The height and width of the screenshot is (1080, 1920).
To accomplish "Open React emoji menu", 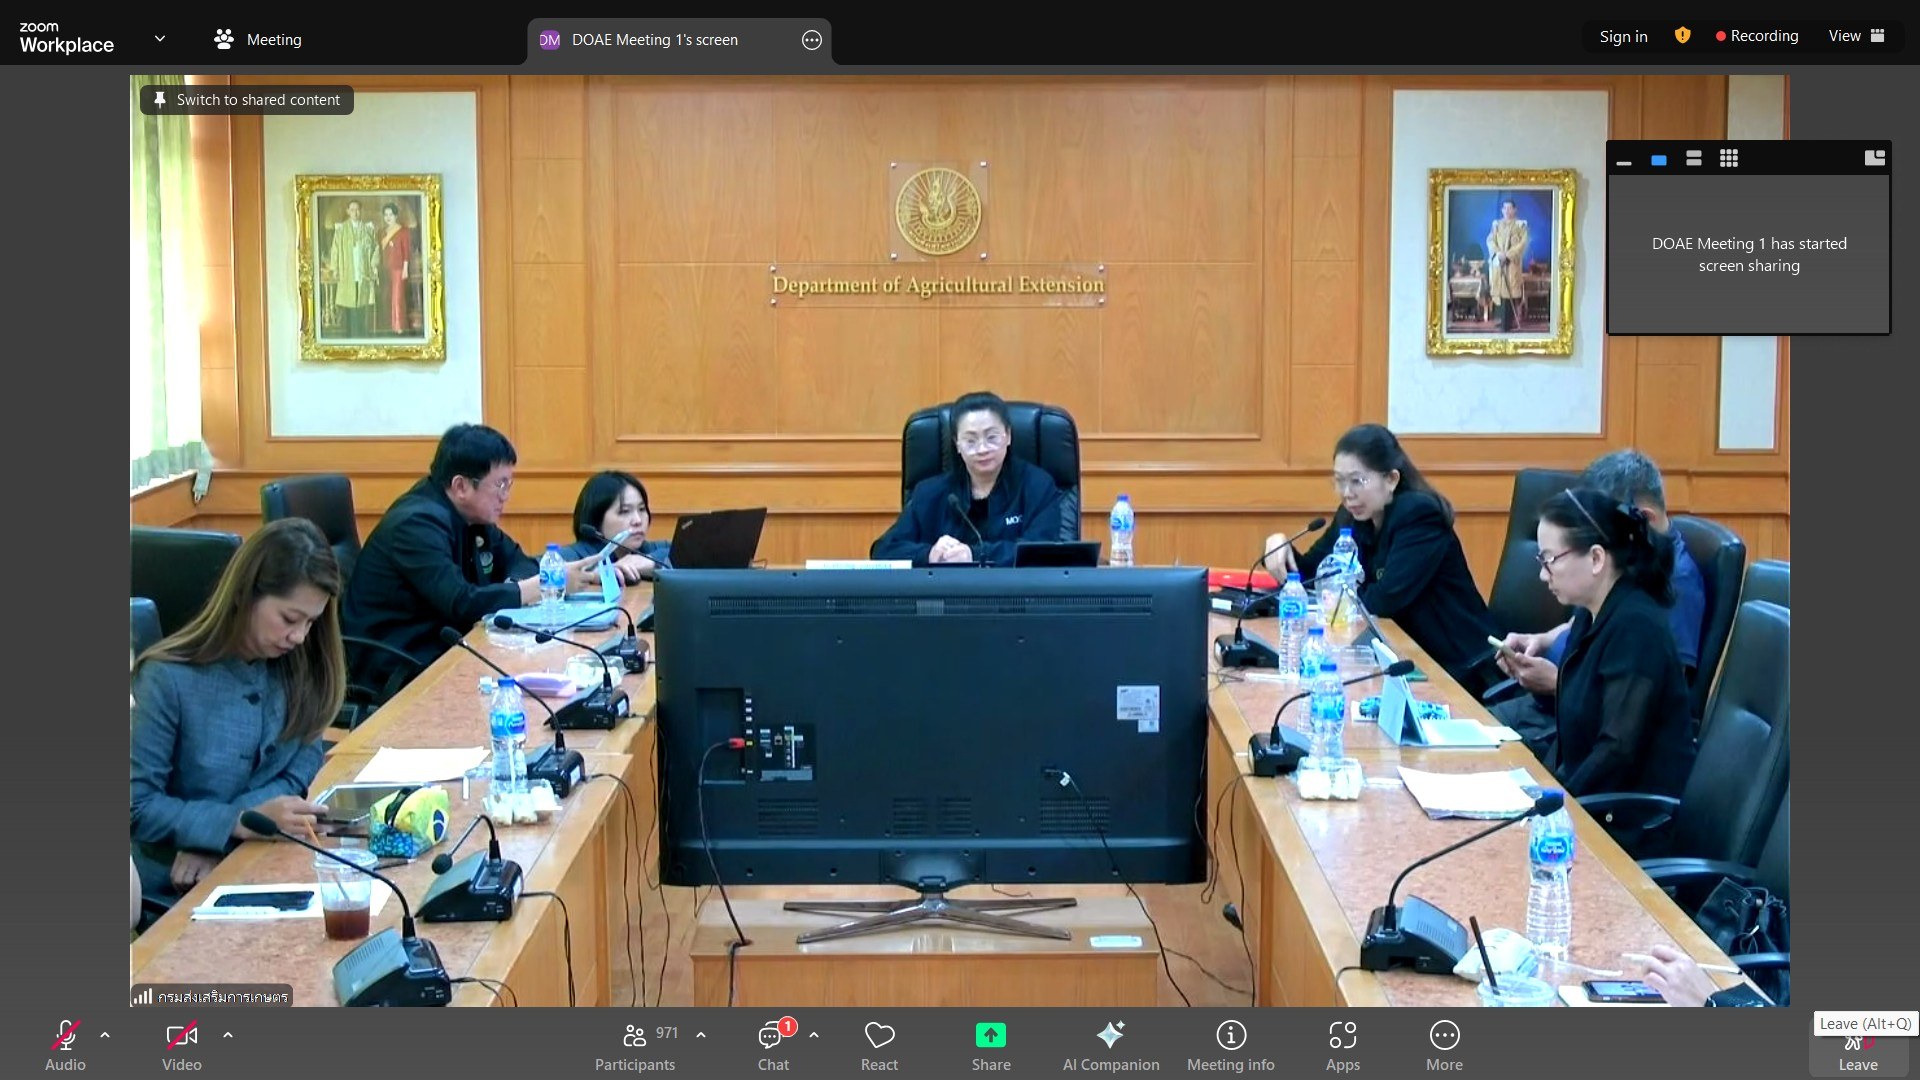I will coord(879,1044).
